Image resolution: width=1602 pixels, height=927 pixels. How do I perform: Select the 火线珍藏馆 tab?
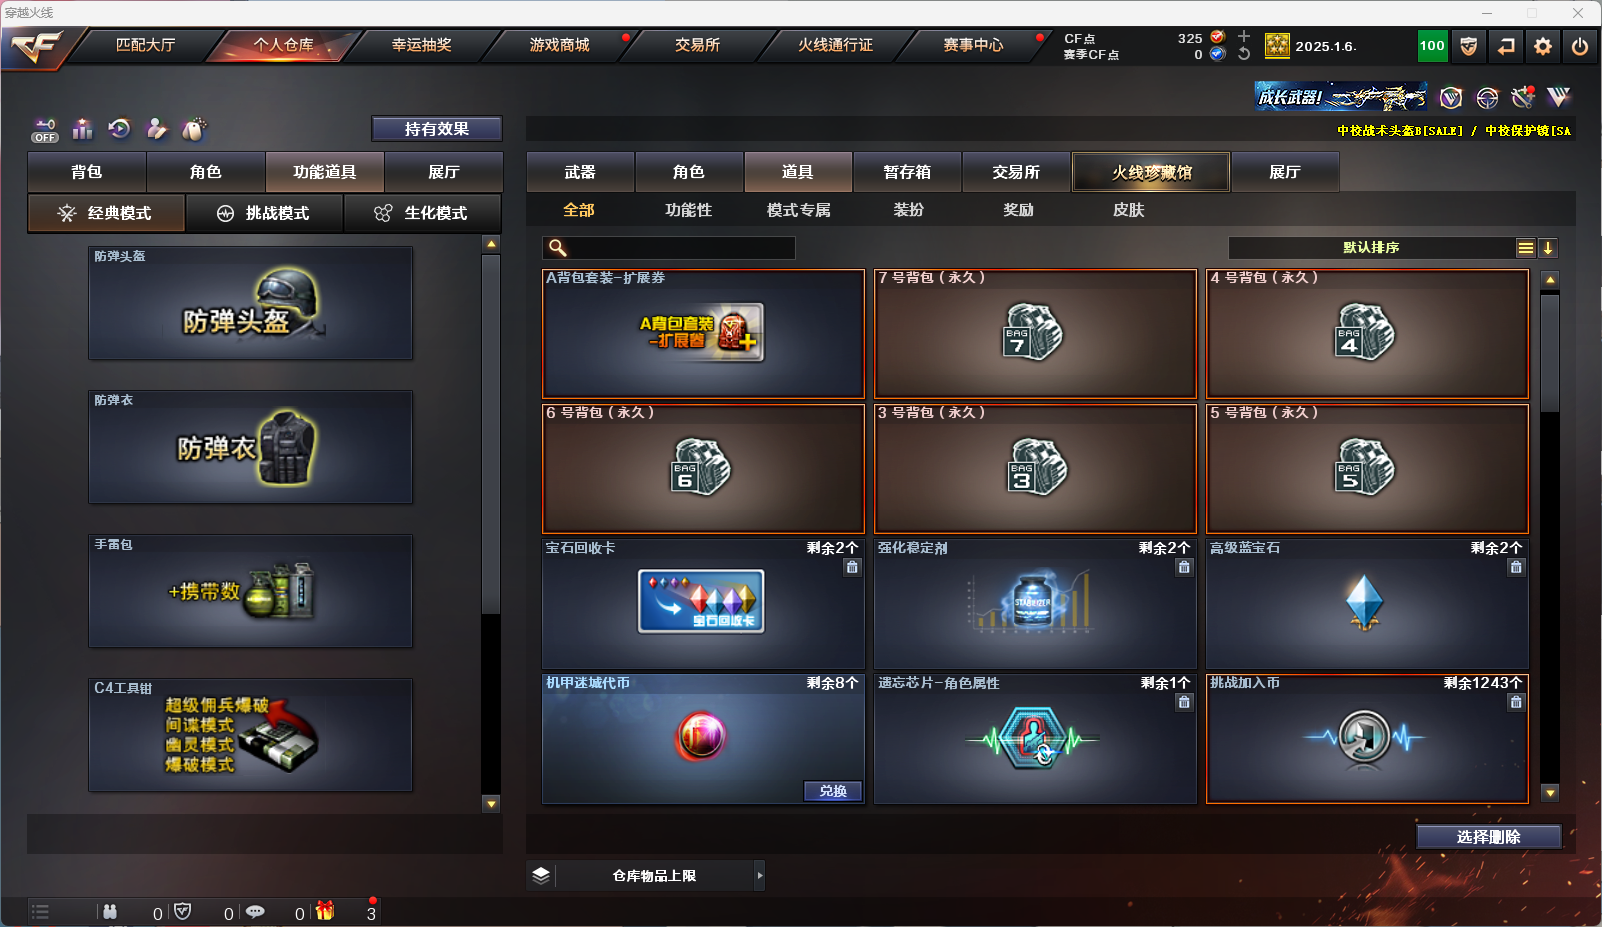1152,172
